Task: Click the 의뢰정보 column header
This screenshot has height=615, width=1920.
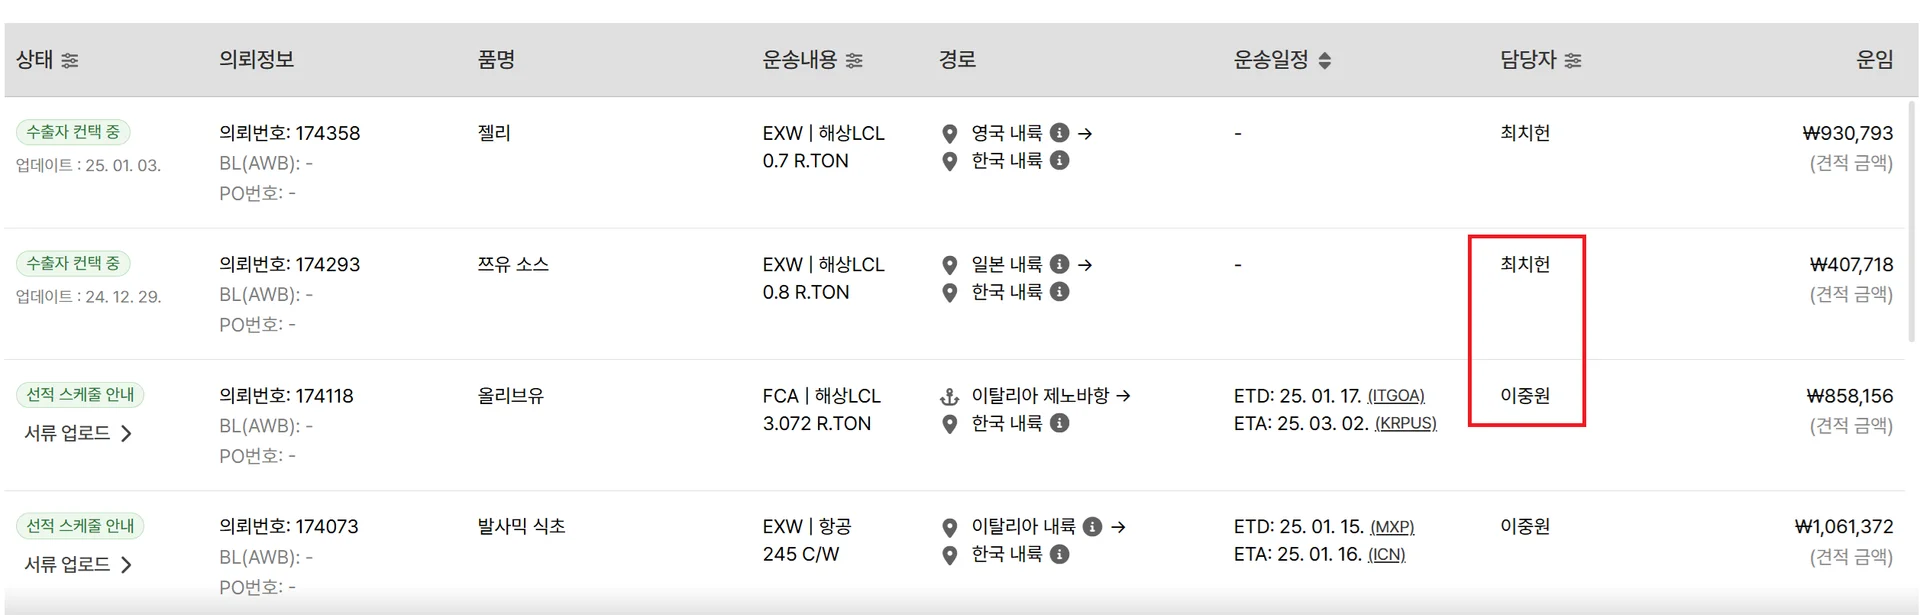Action: (x=256, y=60)
